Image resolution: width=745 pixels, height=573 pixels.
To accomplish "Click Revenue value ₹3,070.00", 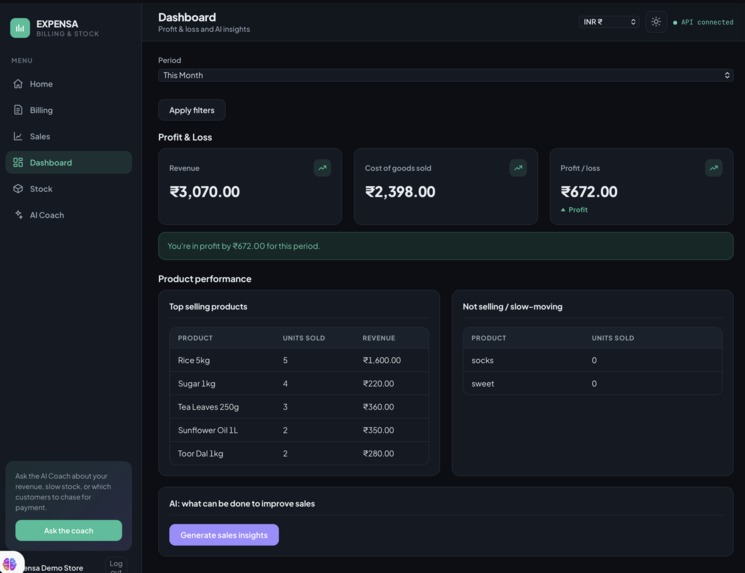I will pos(205,191).
